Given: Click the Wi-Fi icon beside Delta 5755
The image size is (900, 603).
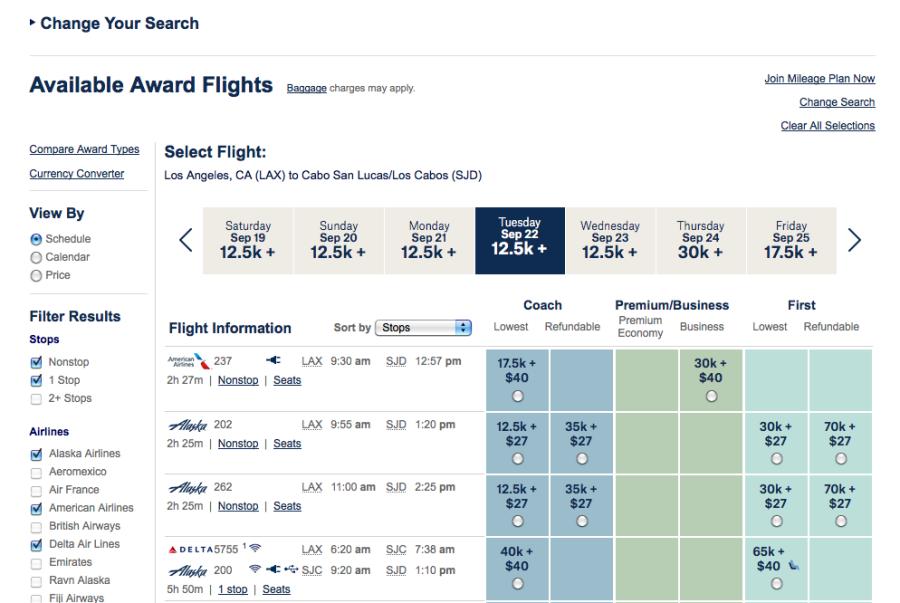Looking at the screenshot, I should click(256, 549).
